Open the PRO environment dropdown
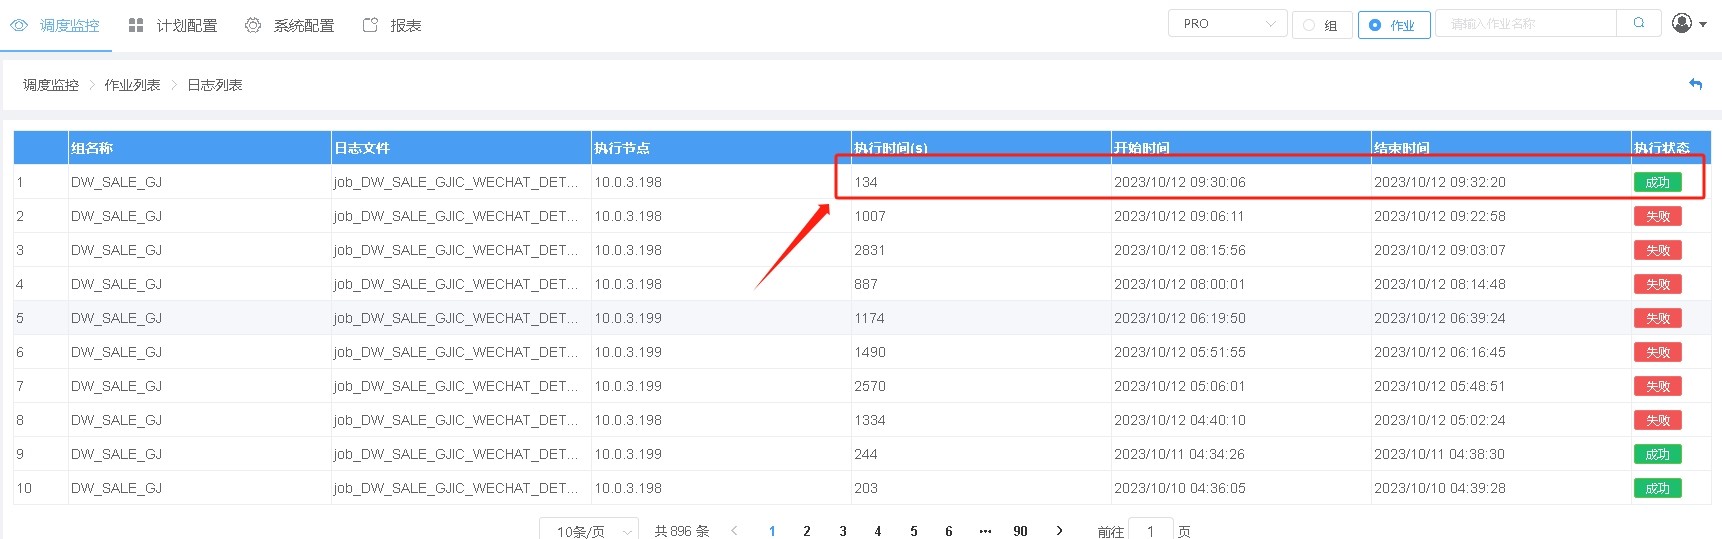Screen dimensions: 1722x539 1227,24
